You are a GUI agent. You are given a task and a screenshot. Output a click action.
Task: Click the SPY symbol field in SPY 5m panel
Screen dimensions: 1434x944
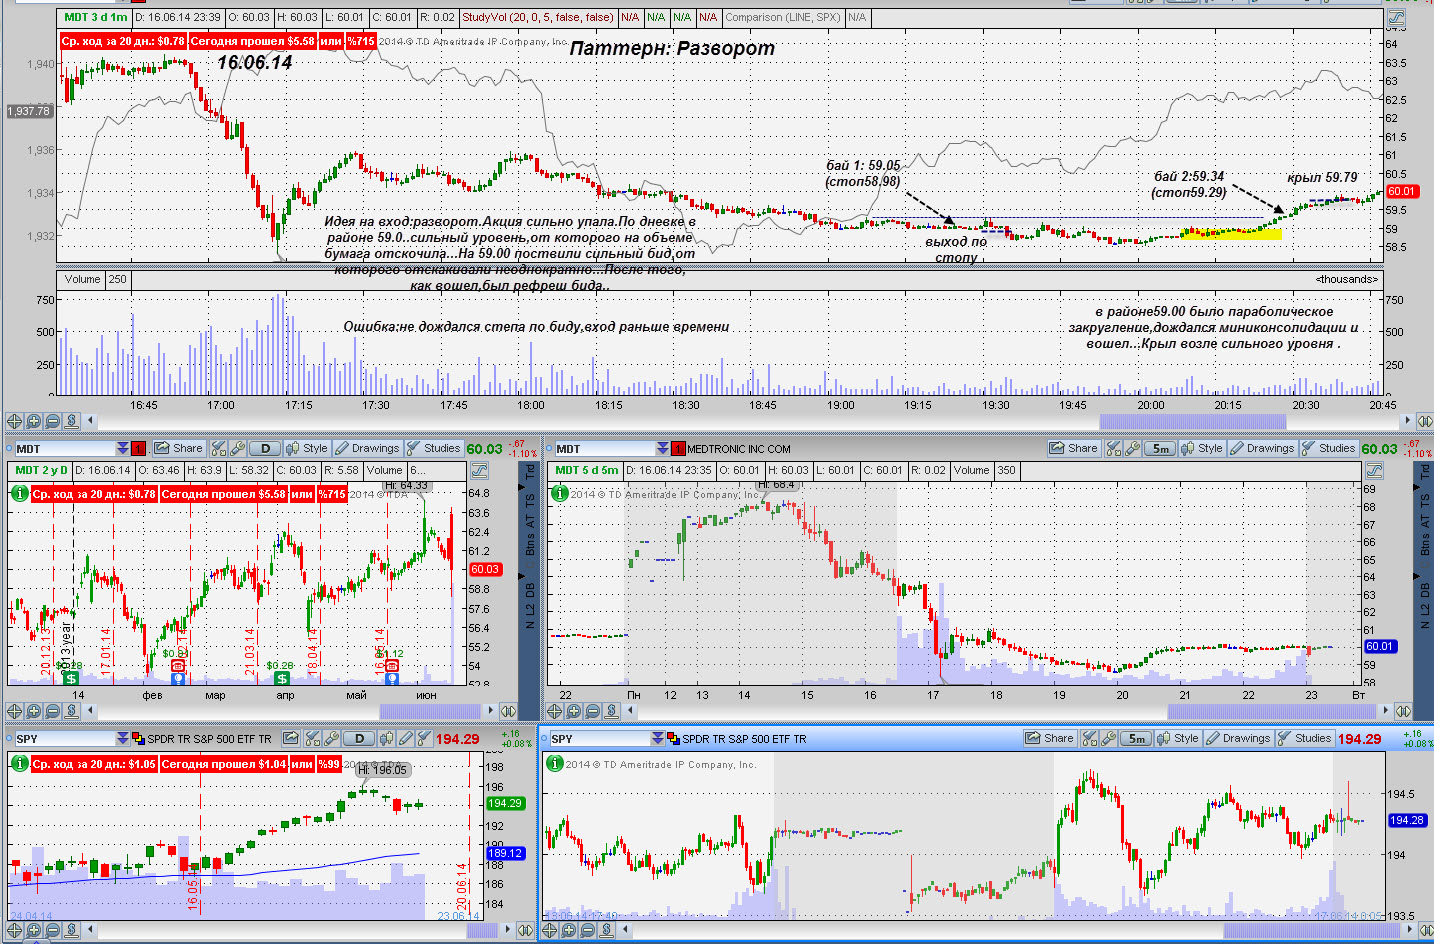click(x=599, y=738)
